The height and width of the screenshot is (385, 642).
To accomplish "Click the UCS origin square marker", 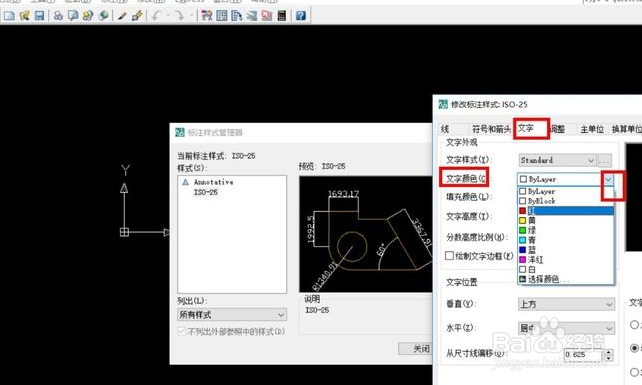I will point(124,232).
